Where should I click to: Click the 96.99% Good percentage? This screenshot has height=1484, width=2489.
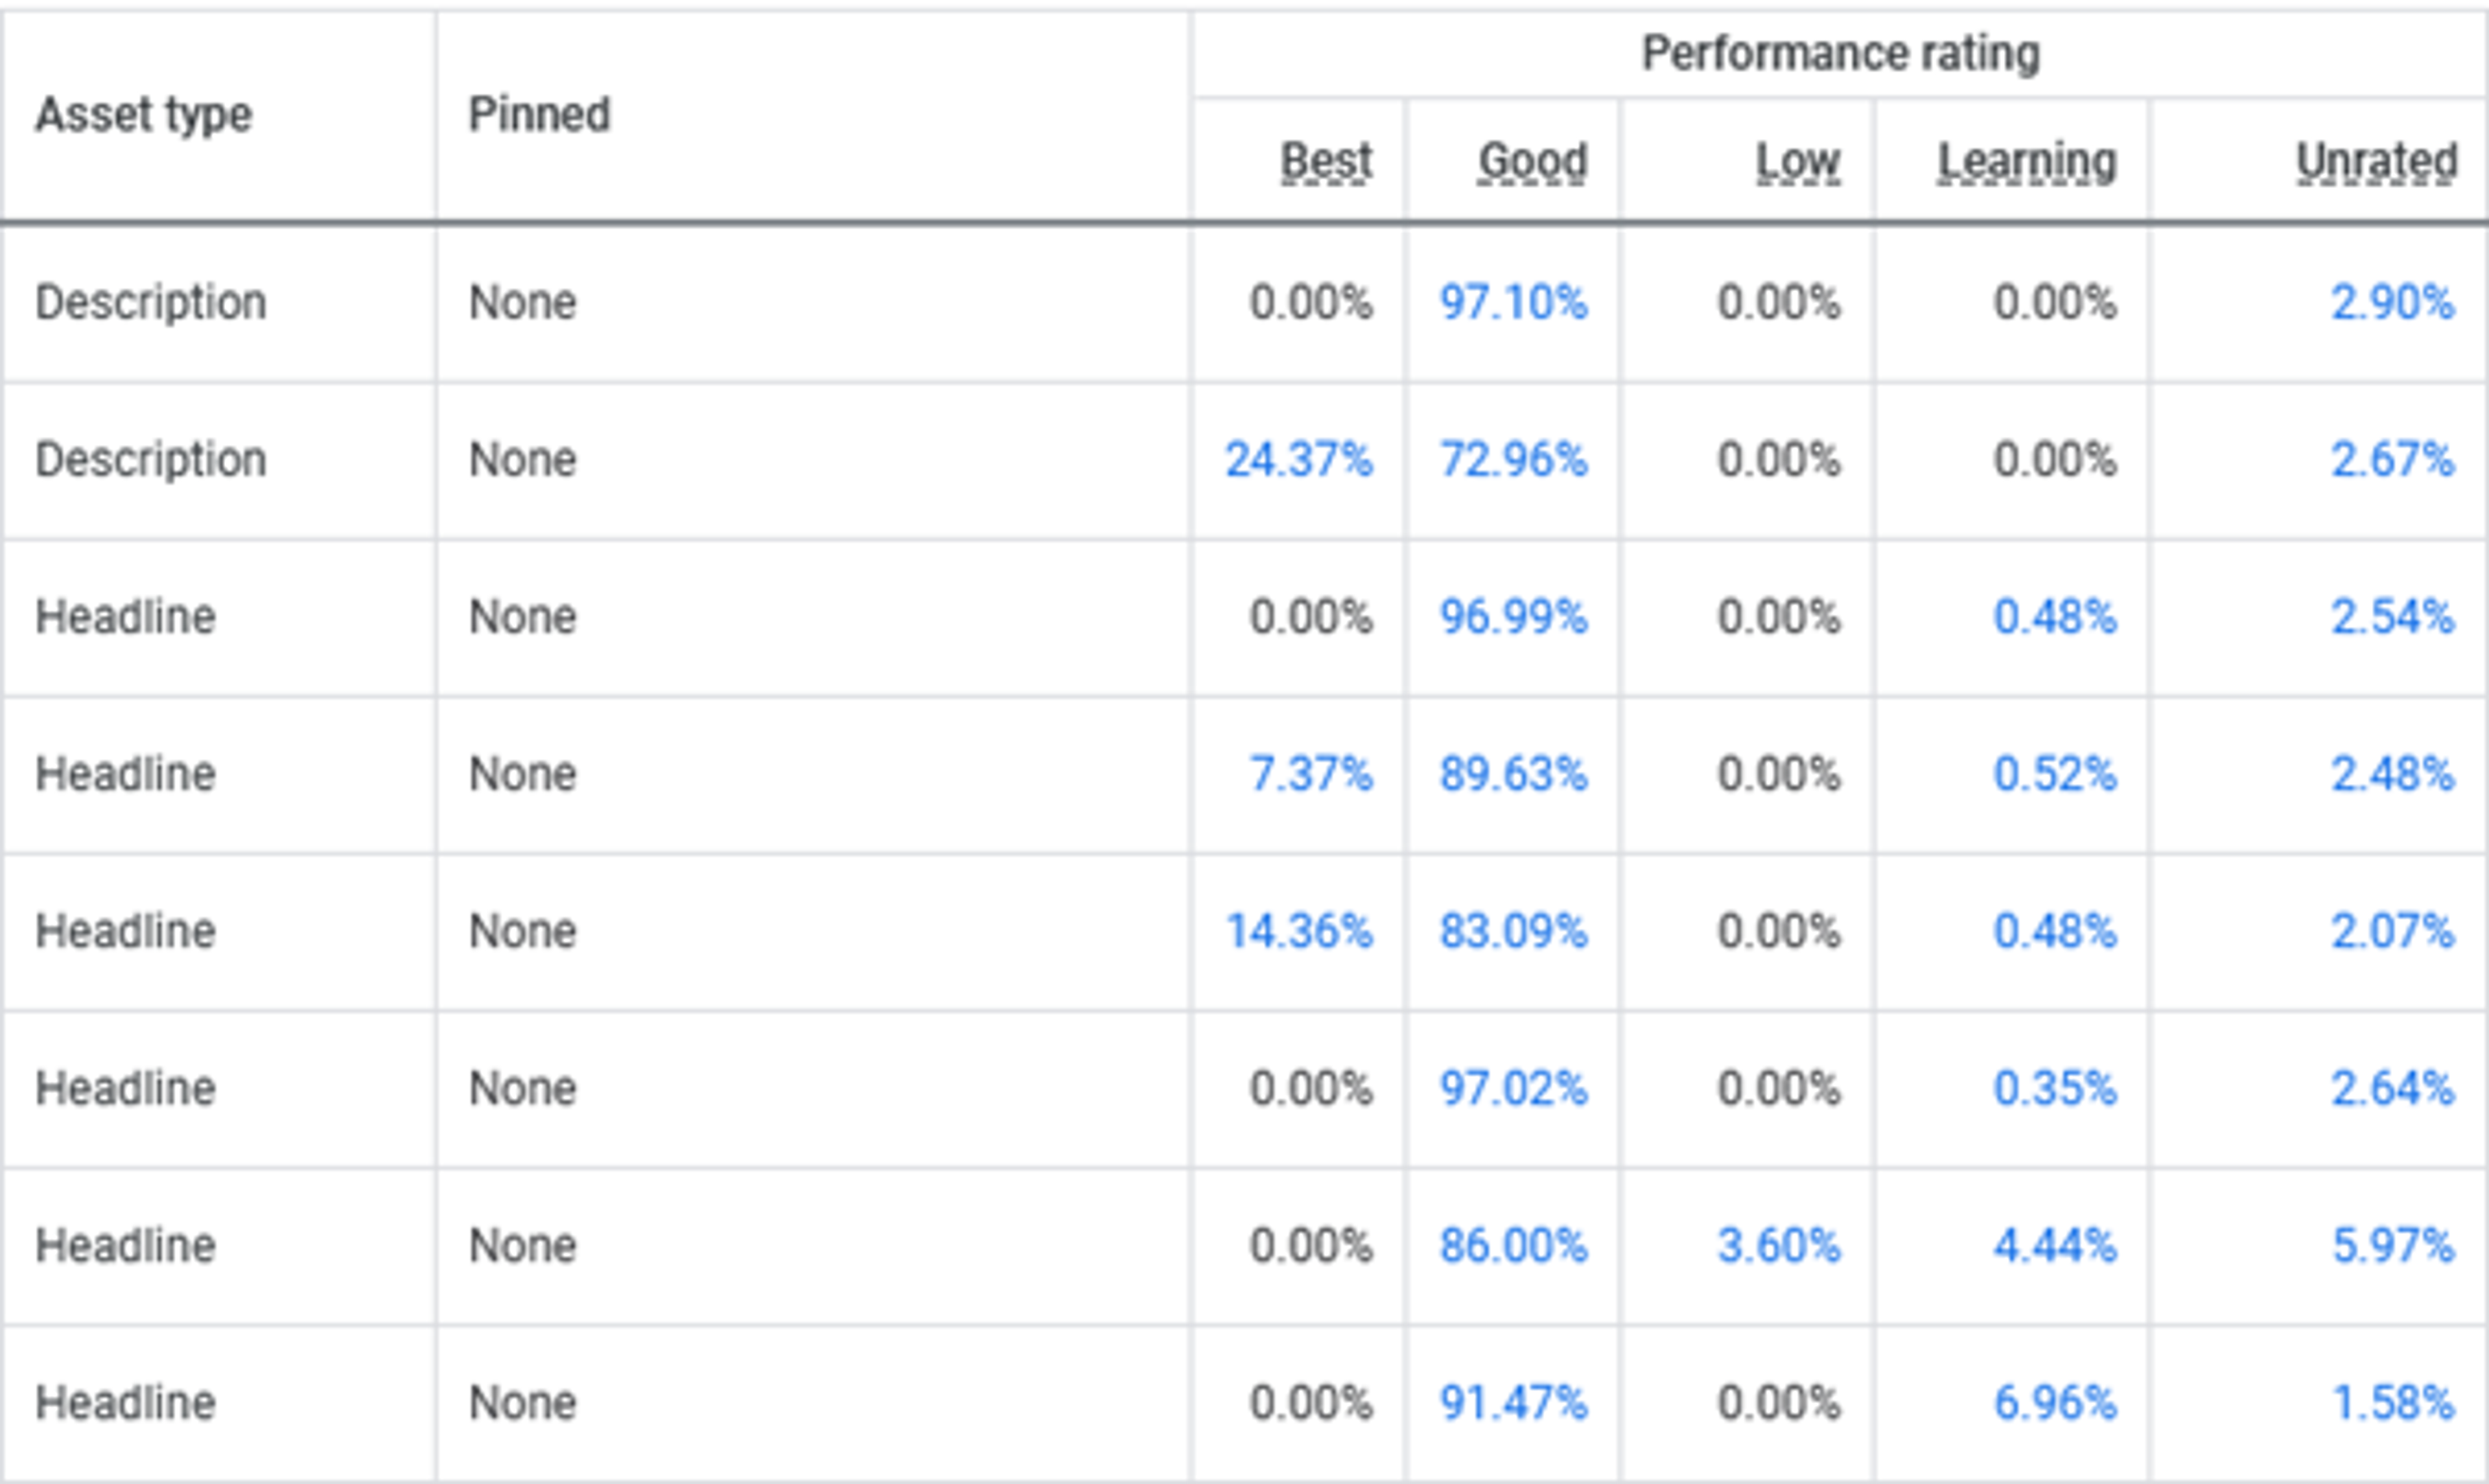click(x=1513, y=617)
